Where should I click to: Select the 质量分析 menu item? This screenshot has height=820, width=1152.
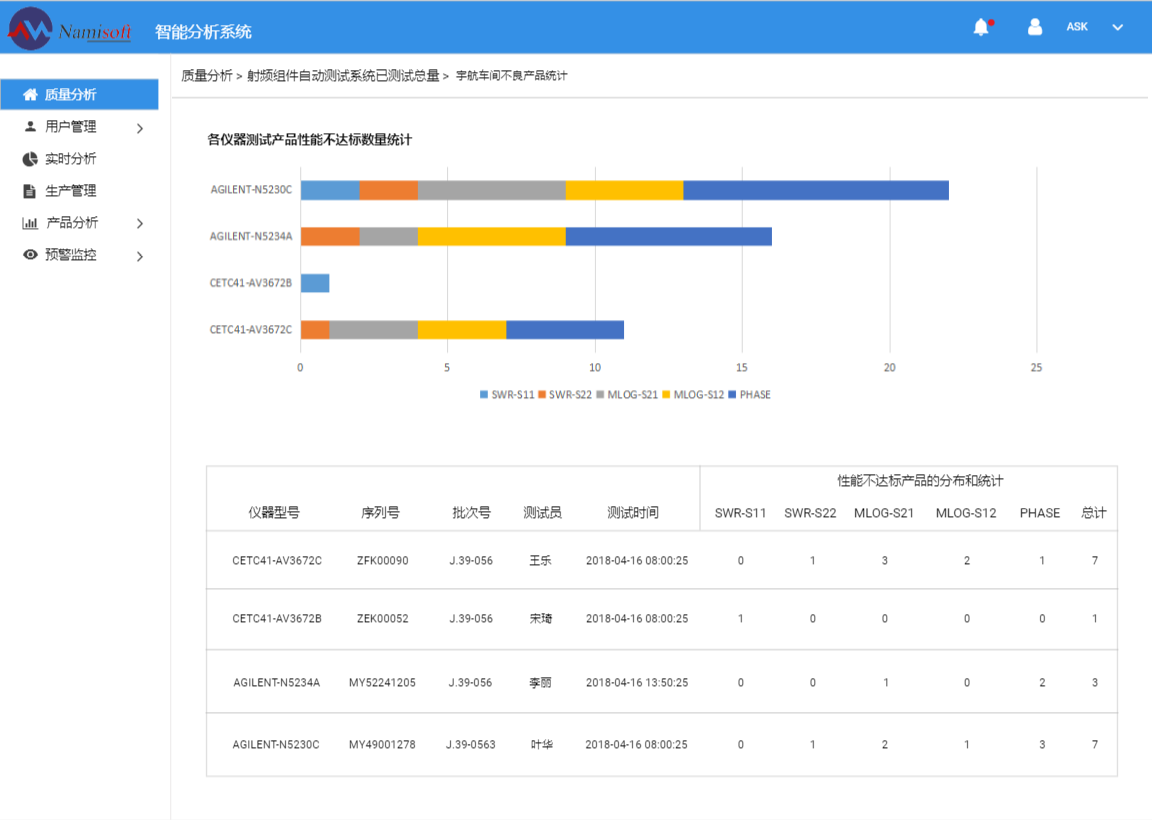pos(79,94)
